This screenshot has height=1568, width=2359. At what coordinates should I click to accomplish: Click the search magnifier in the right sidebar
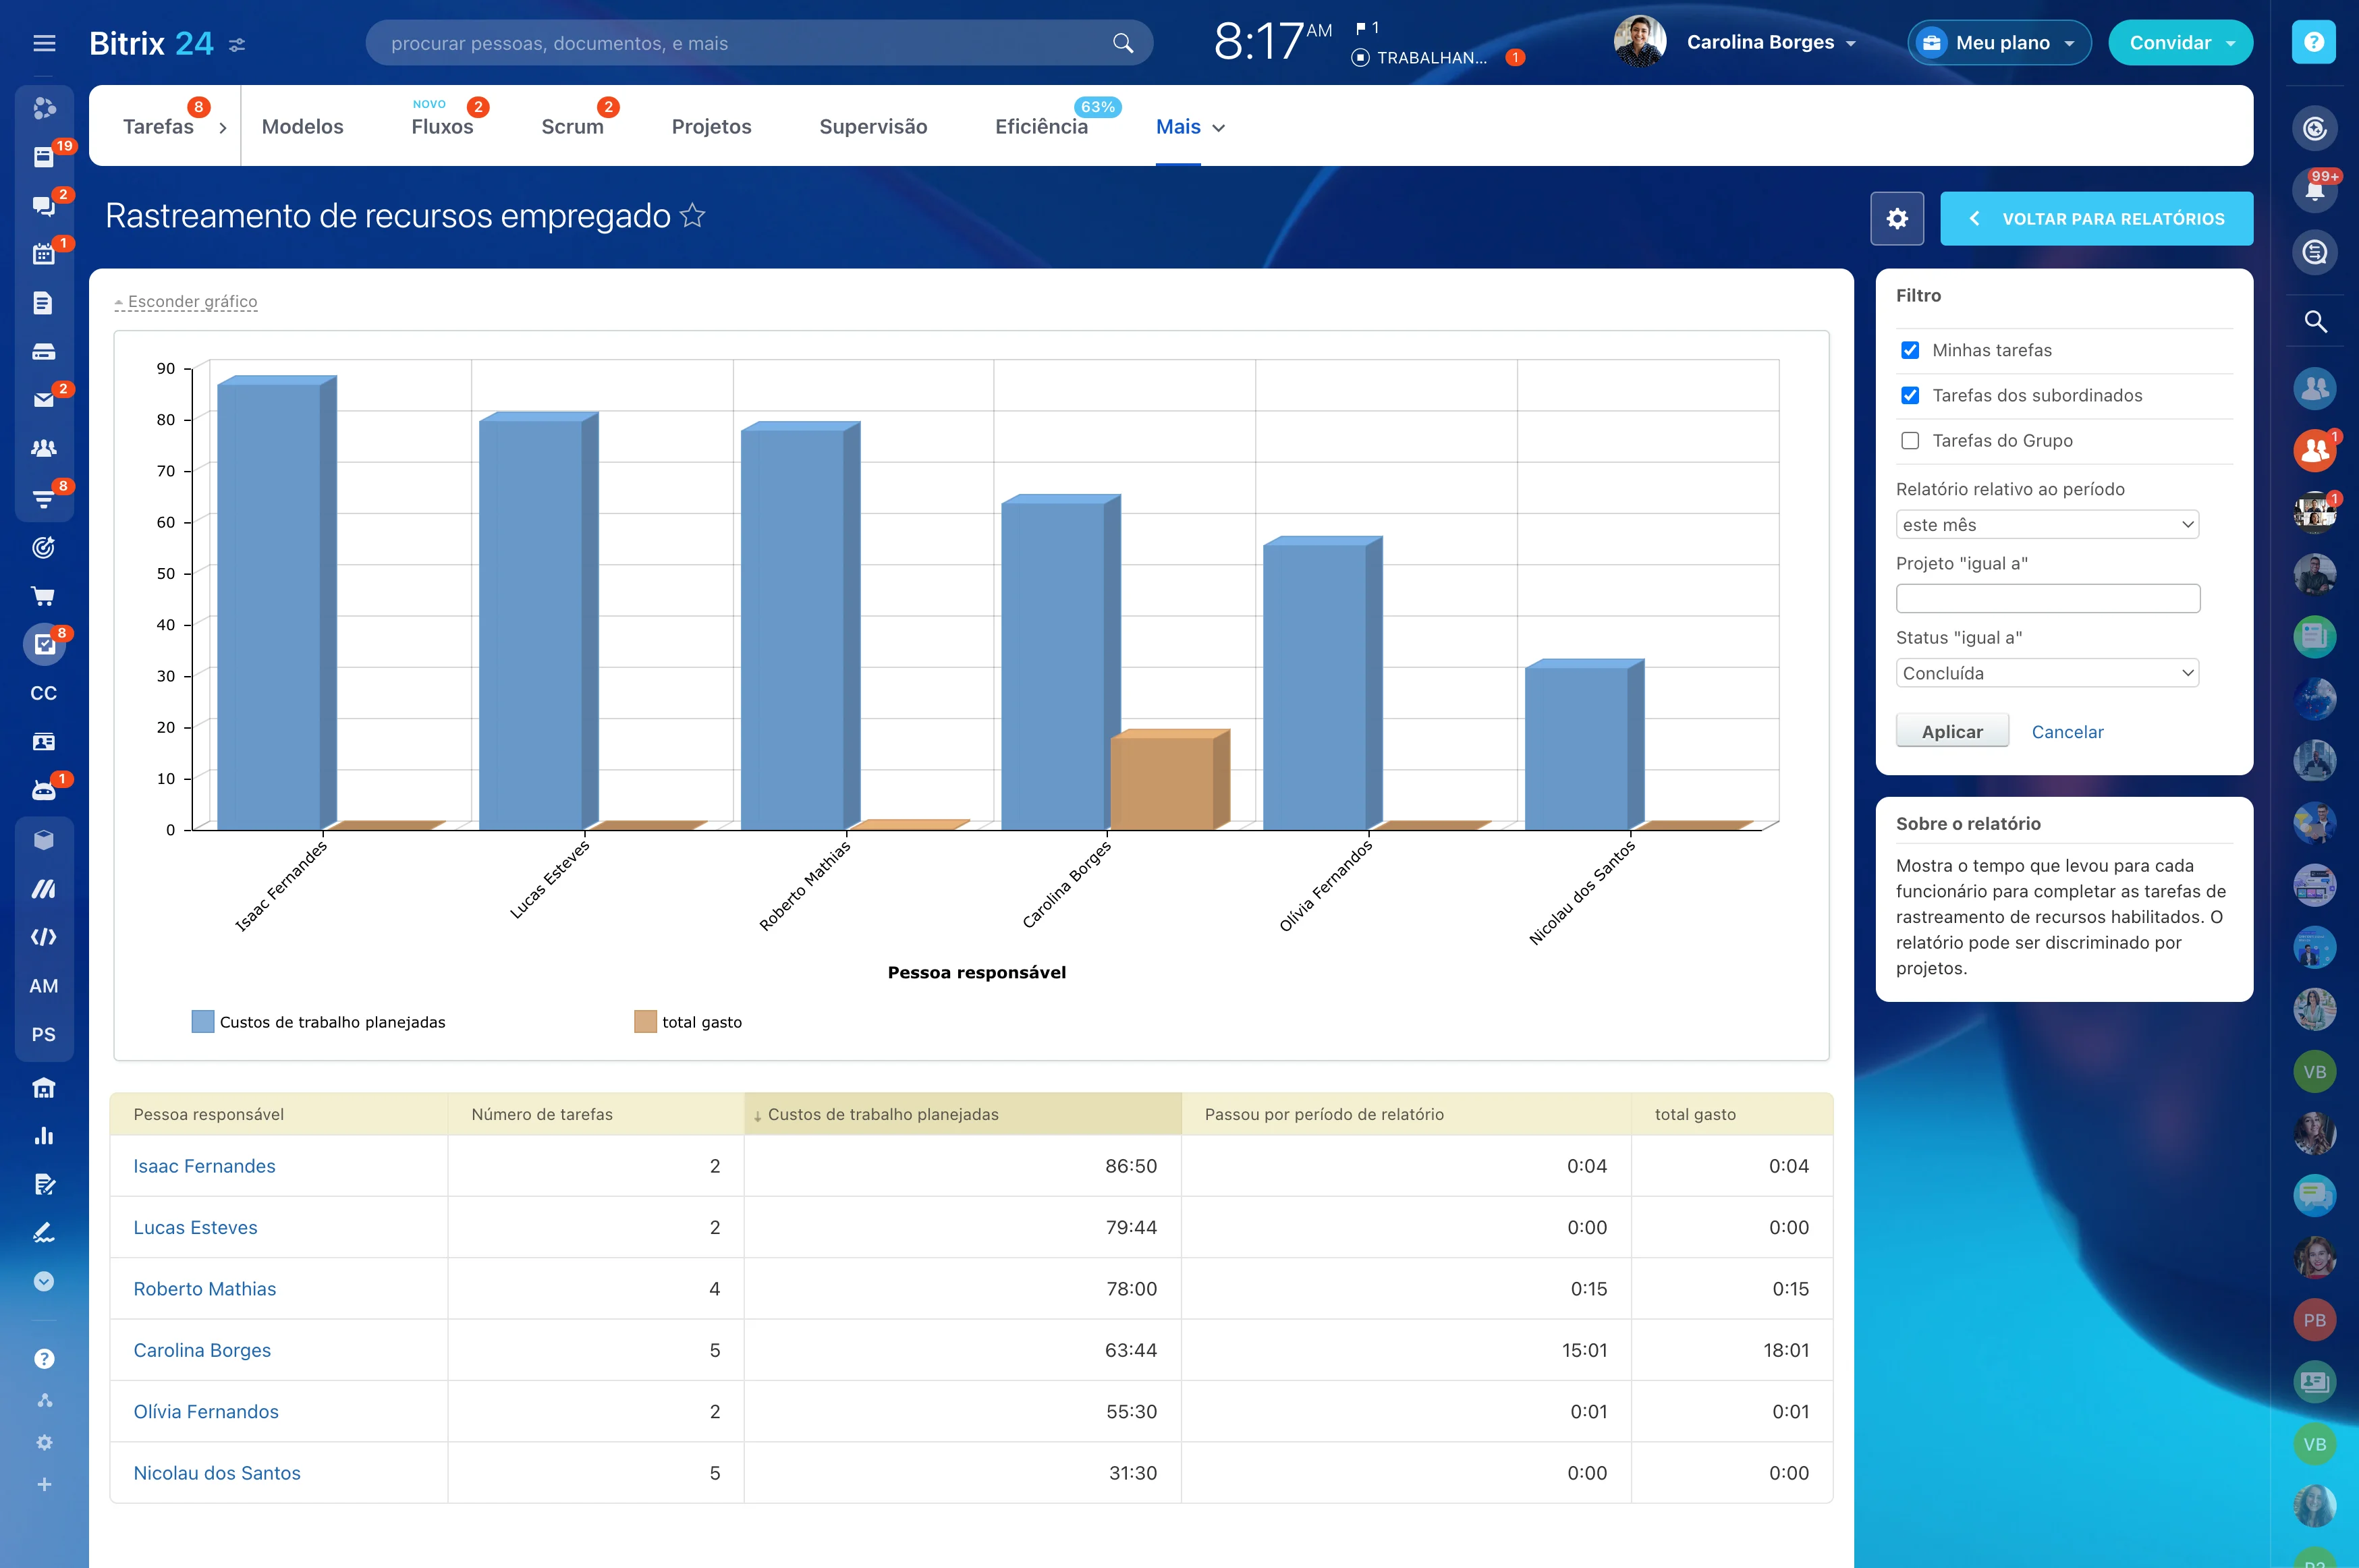coord(2315,322)
